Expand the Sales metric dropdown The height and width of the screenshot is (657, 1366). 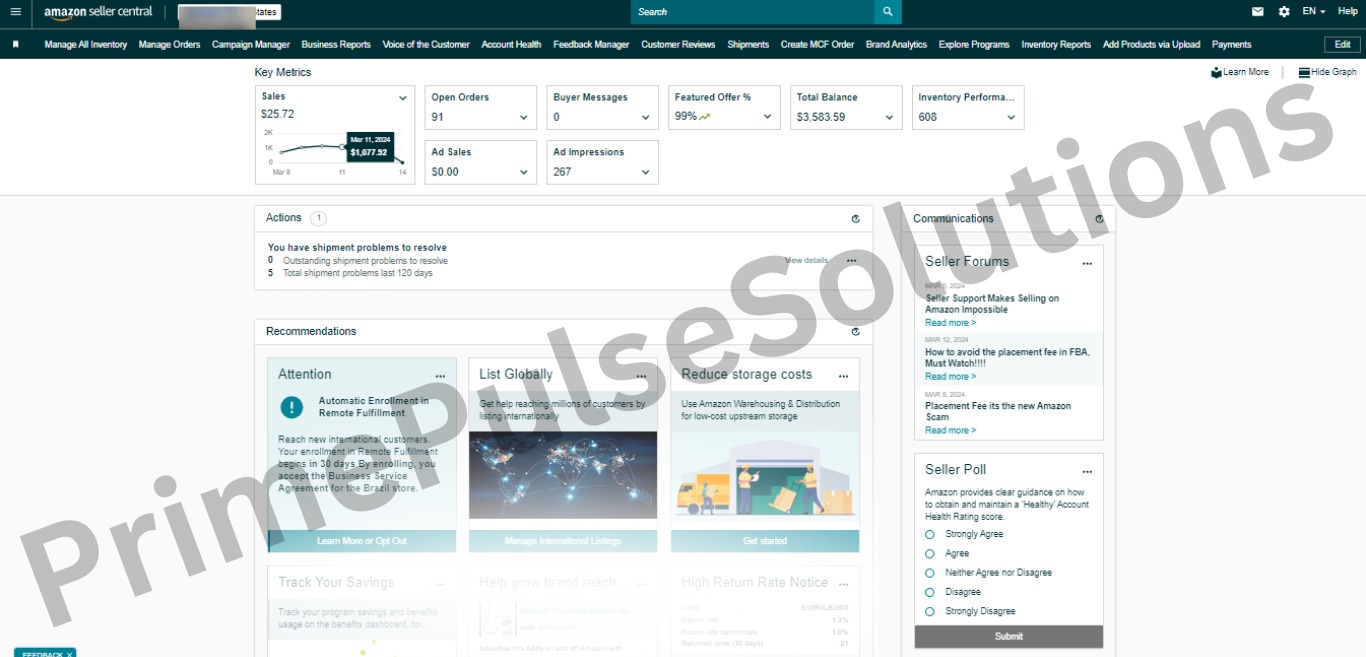click(x=403, y=98)
